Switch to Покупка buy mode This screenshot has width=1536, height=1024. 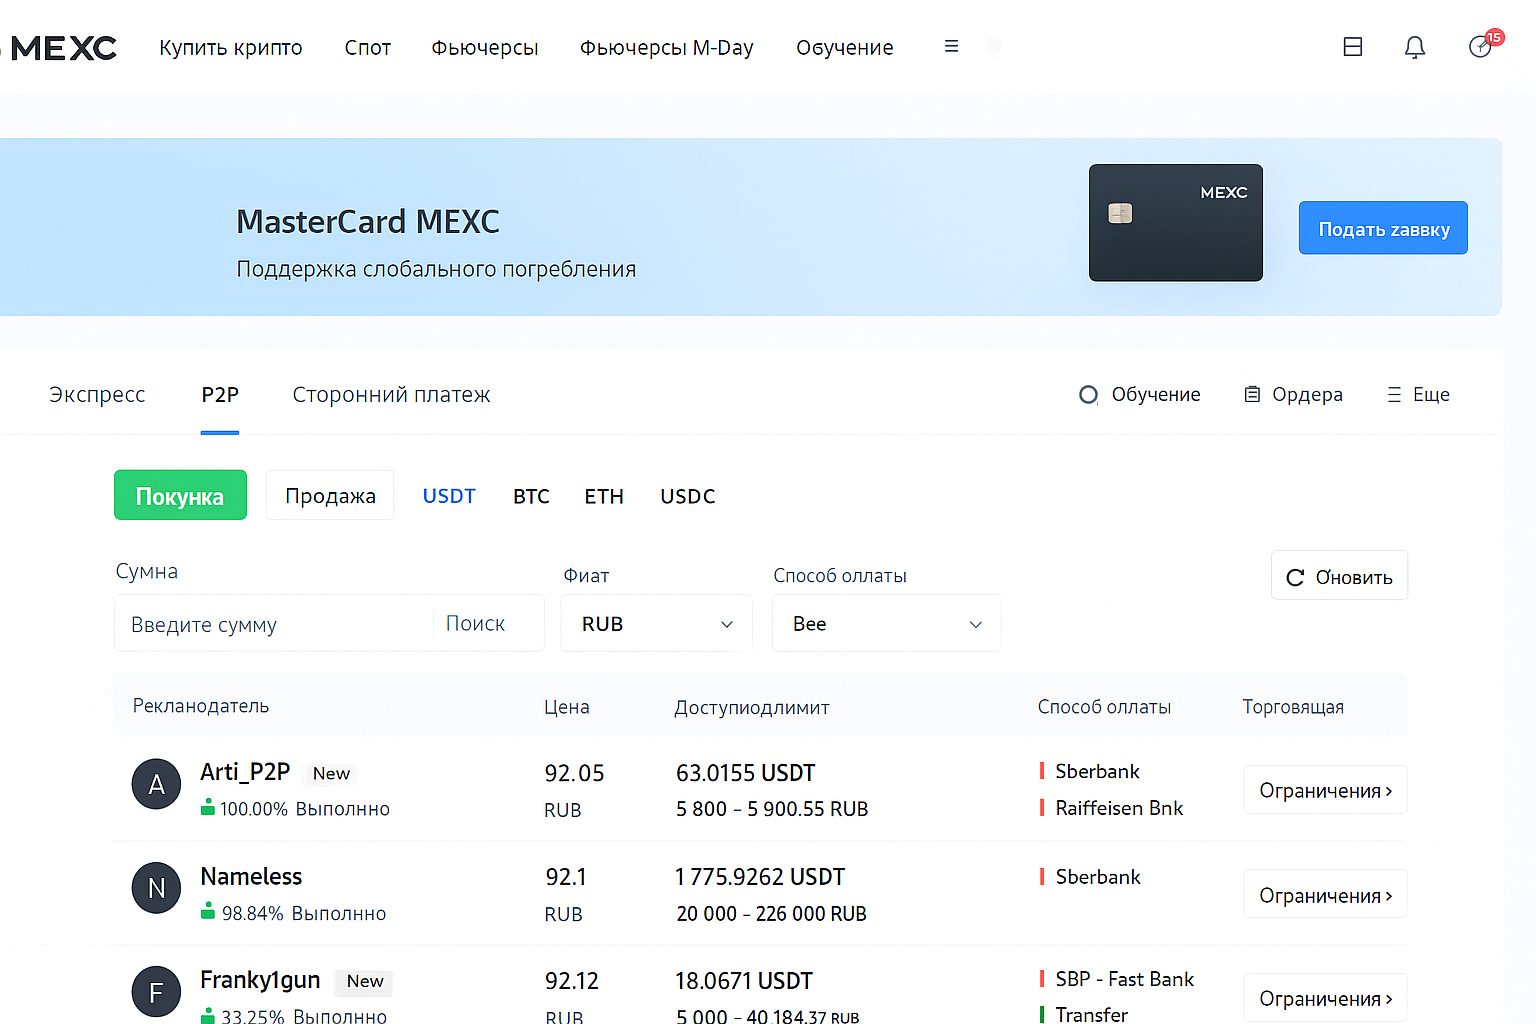(x=180, y=496)
